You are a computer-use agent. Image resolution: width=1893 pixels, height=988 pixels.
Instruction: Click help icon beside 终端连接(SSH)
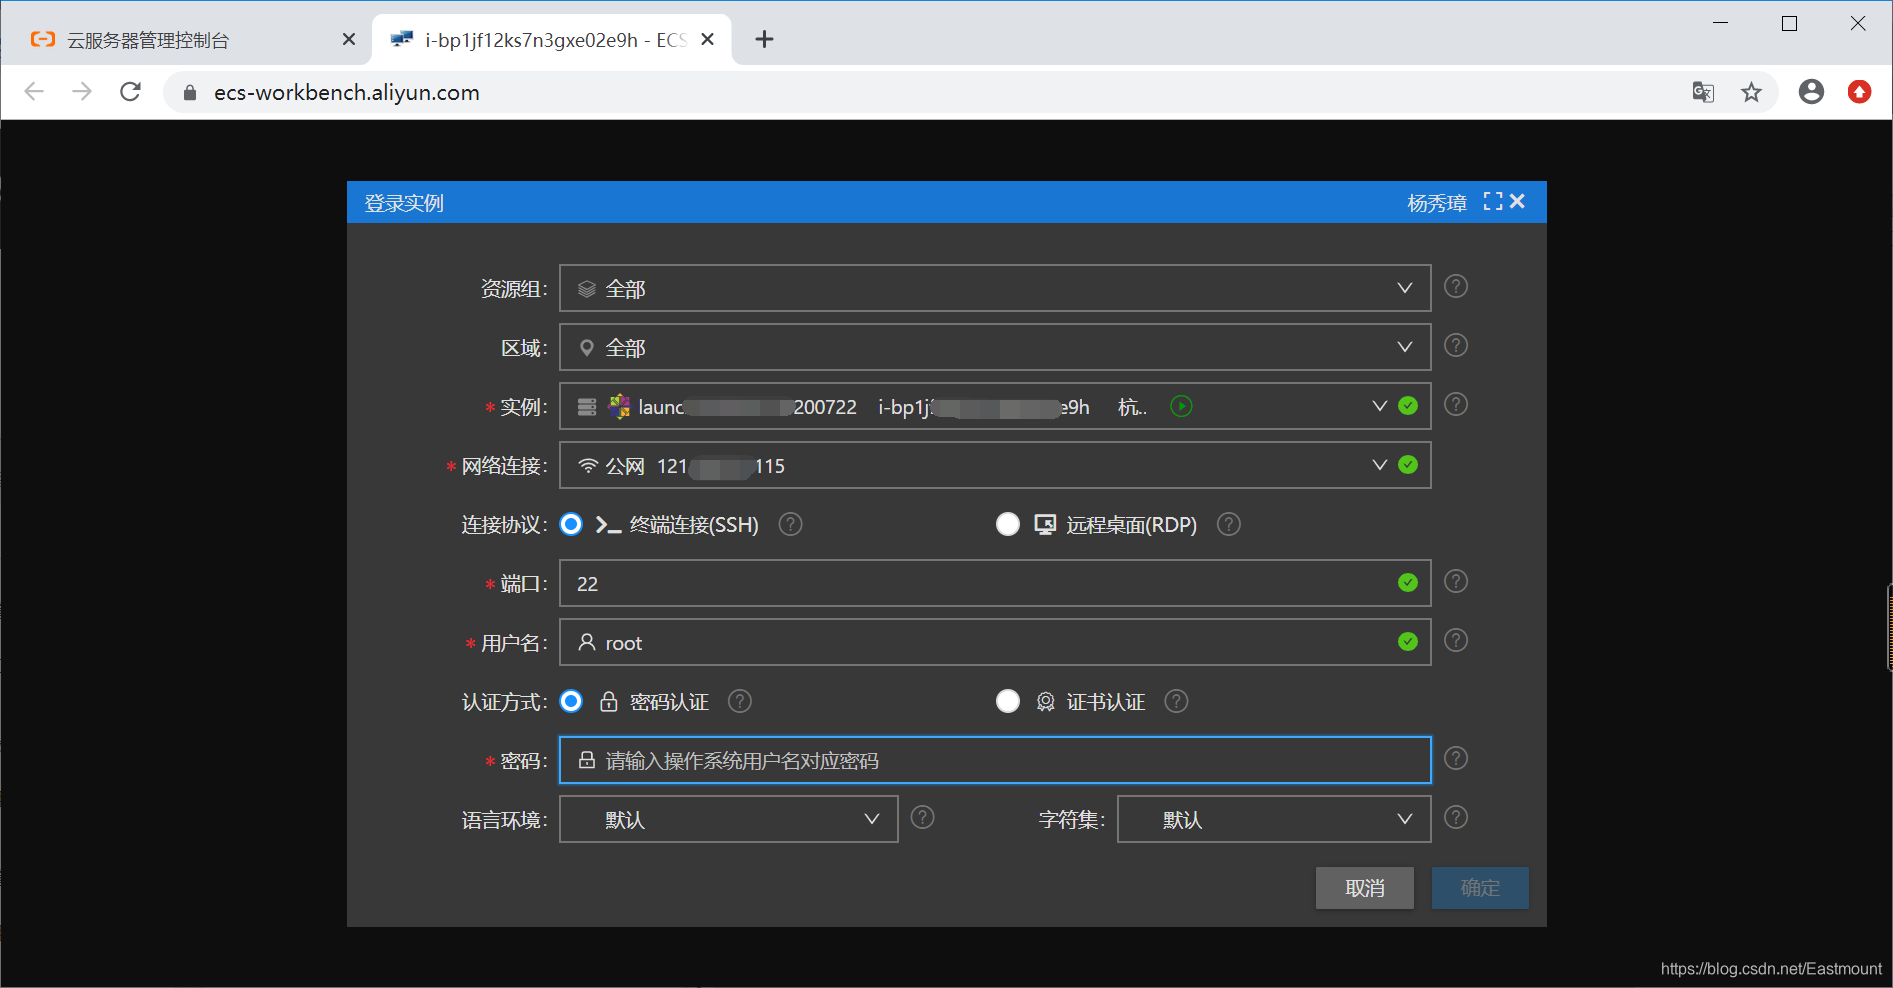790,524
